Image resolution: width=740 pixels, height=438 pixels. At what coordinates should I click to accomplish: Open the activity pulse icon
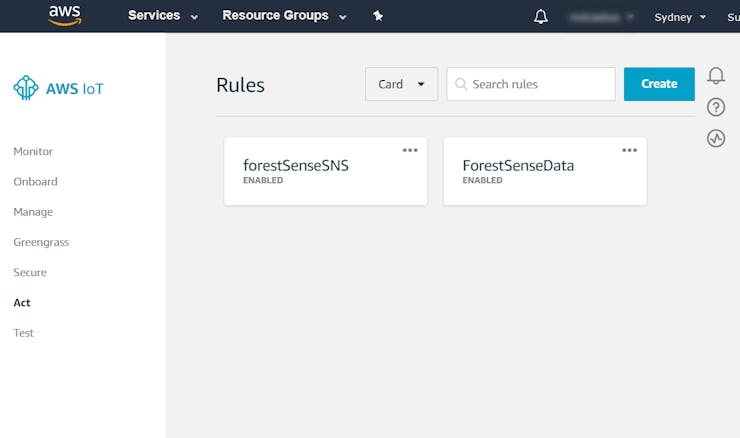(x=716, y=138)
